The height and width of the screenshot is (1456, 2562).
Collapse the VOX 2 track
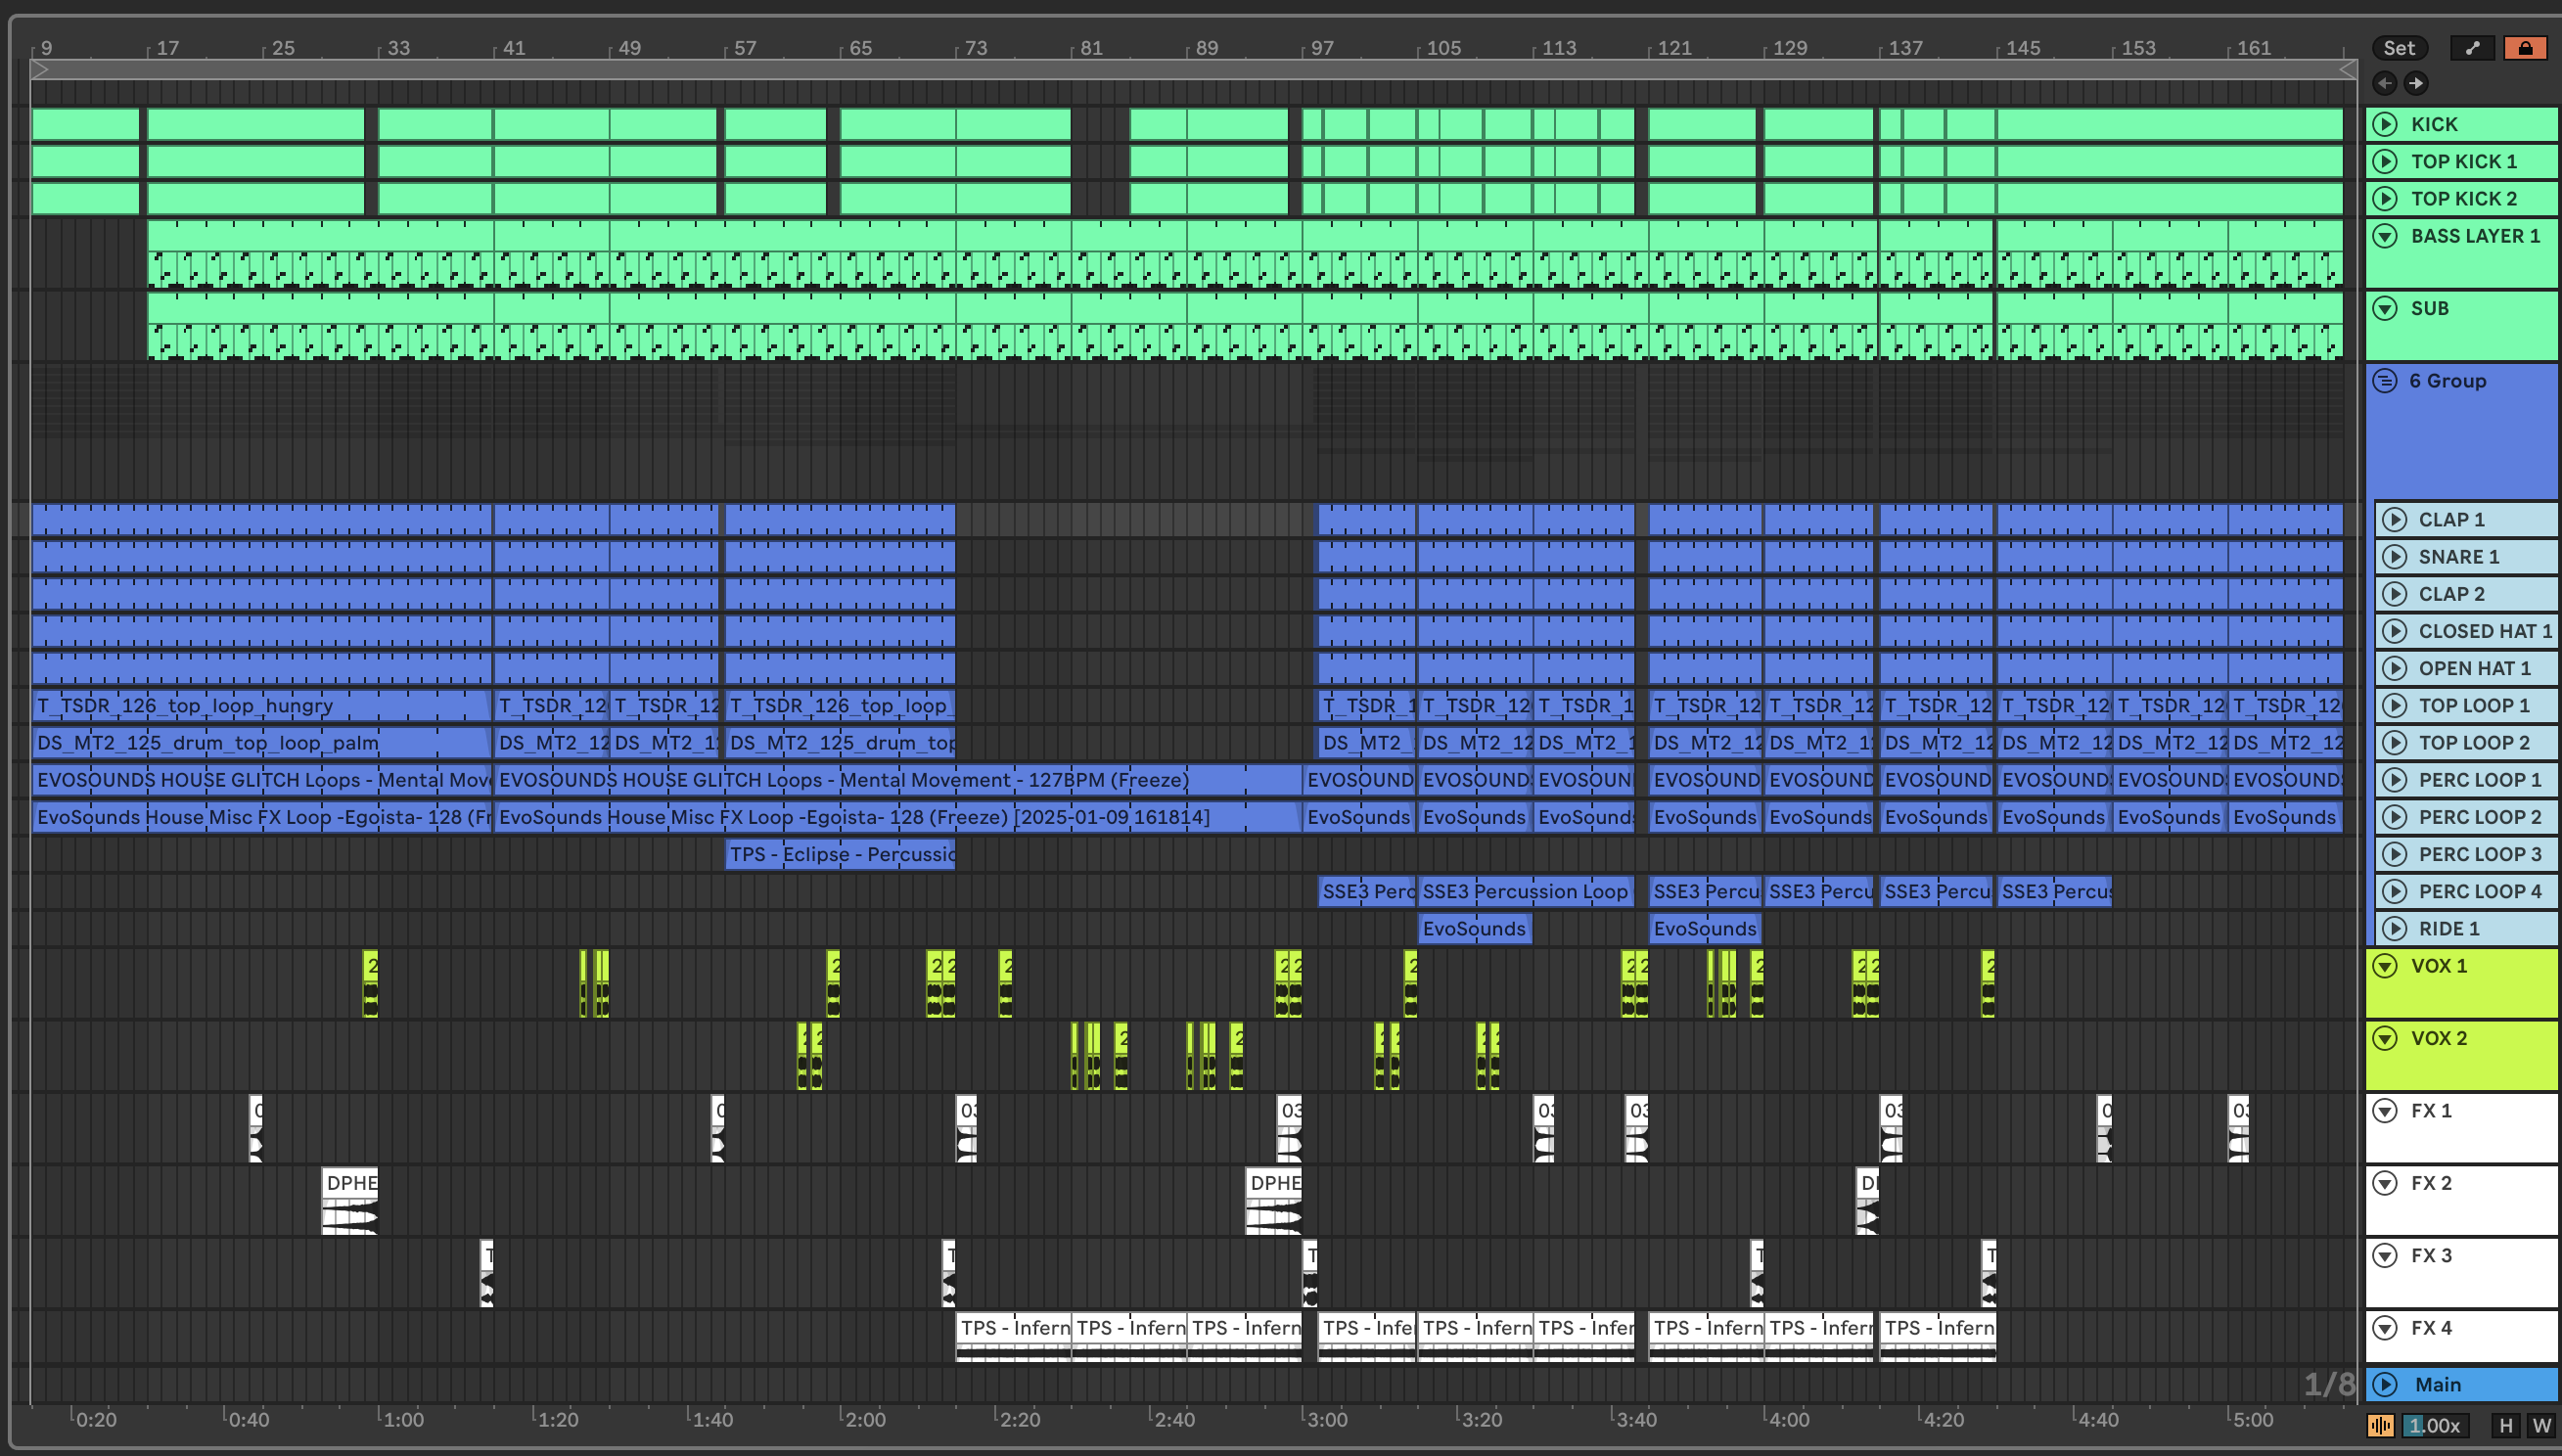click(2385, 1038)
